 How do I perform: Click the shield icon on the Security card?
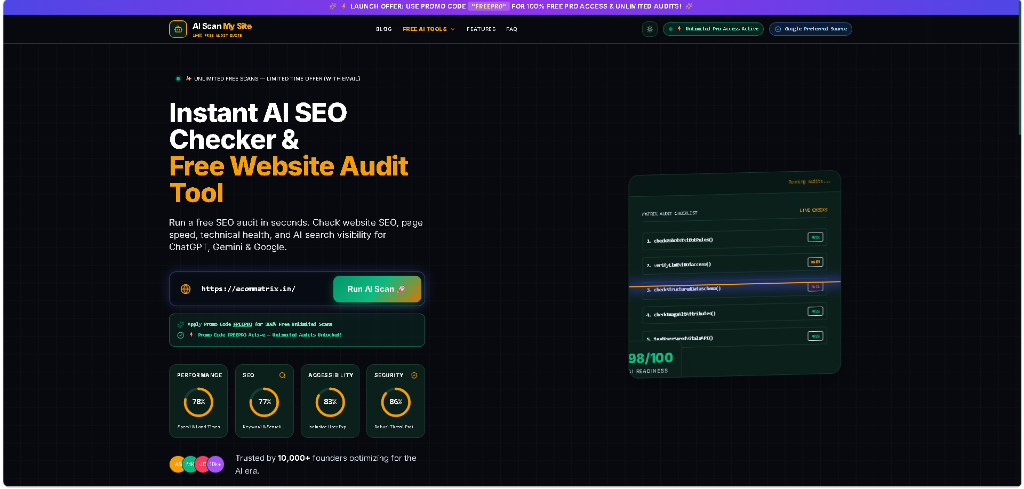(414, 375)
